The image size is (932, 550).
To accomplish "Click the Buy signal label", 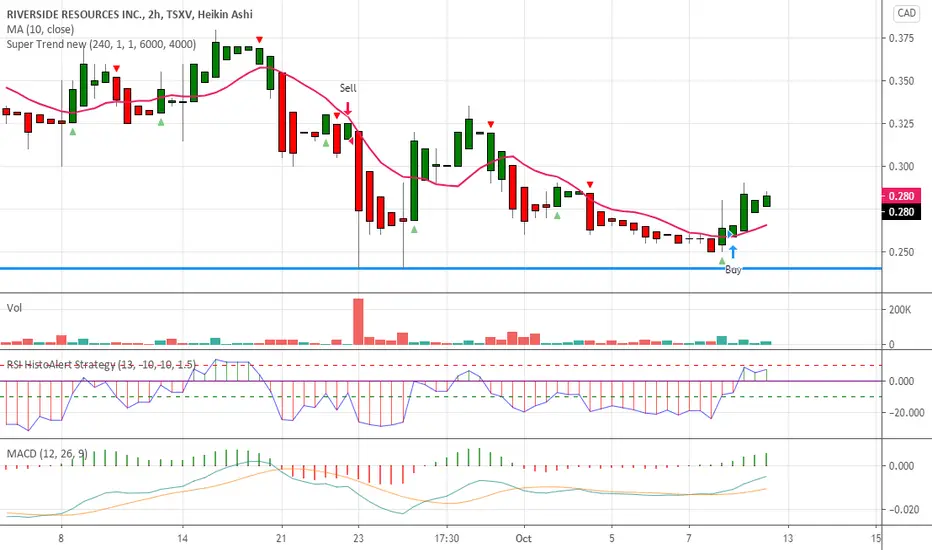I will tap(733, 269).
